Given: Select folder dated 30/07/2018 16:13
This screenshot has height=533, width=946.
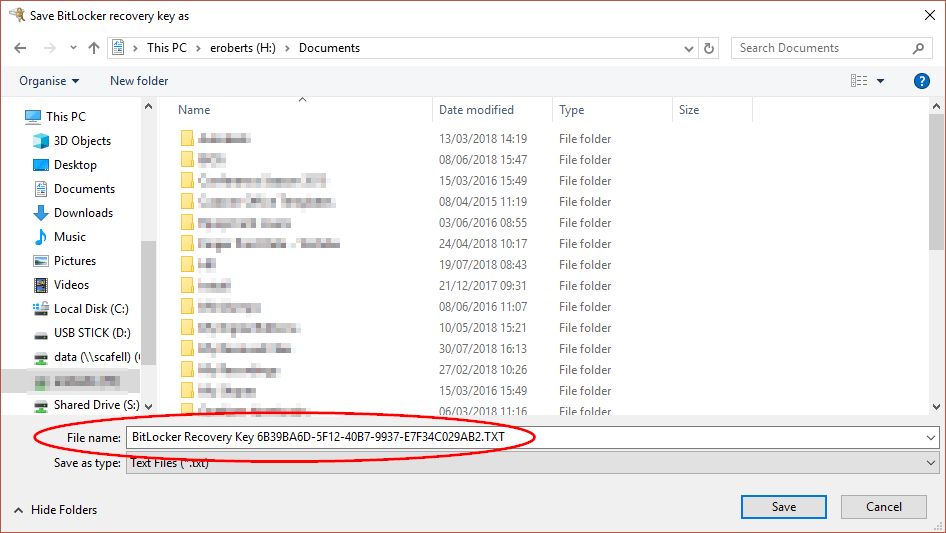Looking at the screenshot, I should point(395,349).
